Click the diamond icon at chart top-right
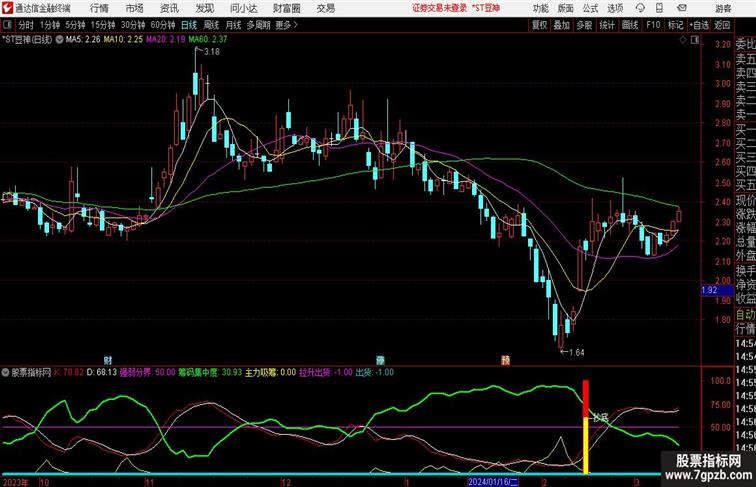The height and width of the screenshot is (487, 756). click(x=683, y=40)
